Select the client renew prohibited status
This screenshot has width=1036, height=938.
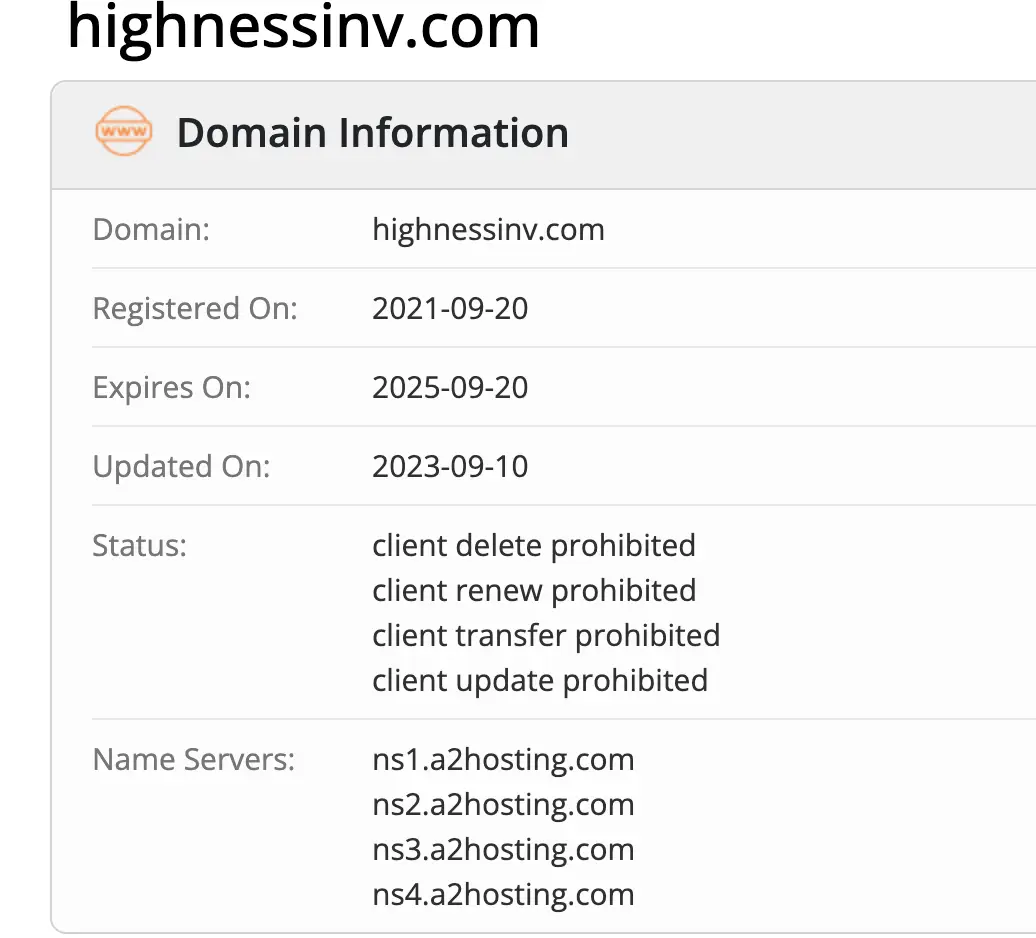coord(534,591)
